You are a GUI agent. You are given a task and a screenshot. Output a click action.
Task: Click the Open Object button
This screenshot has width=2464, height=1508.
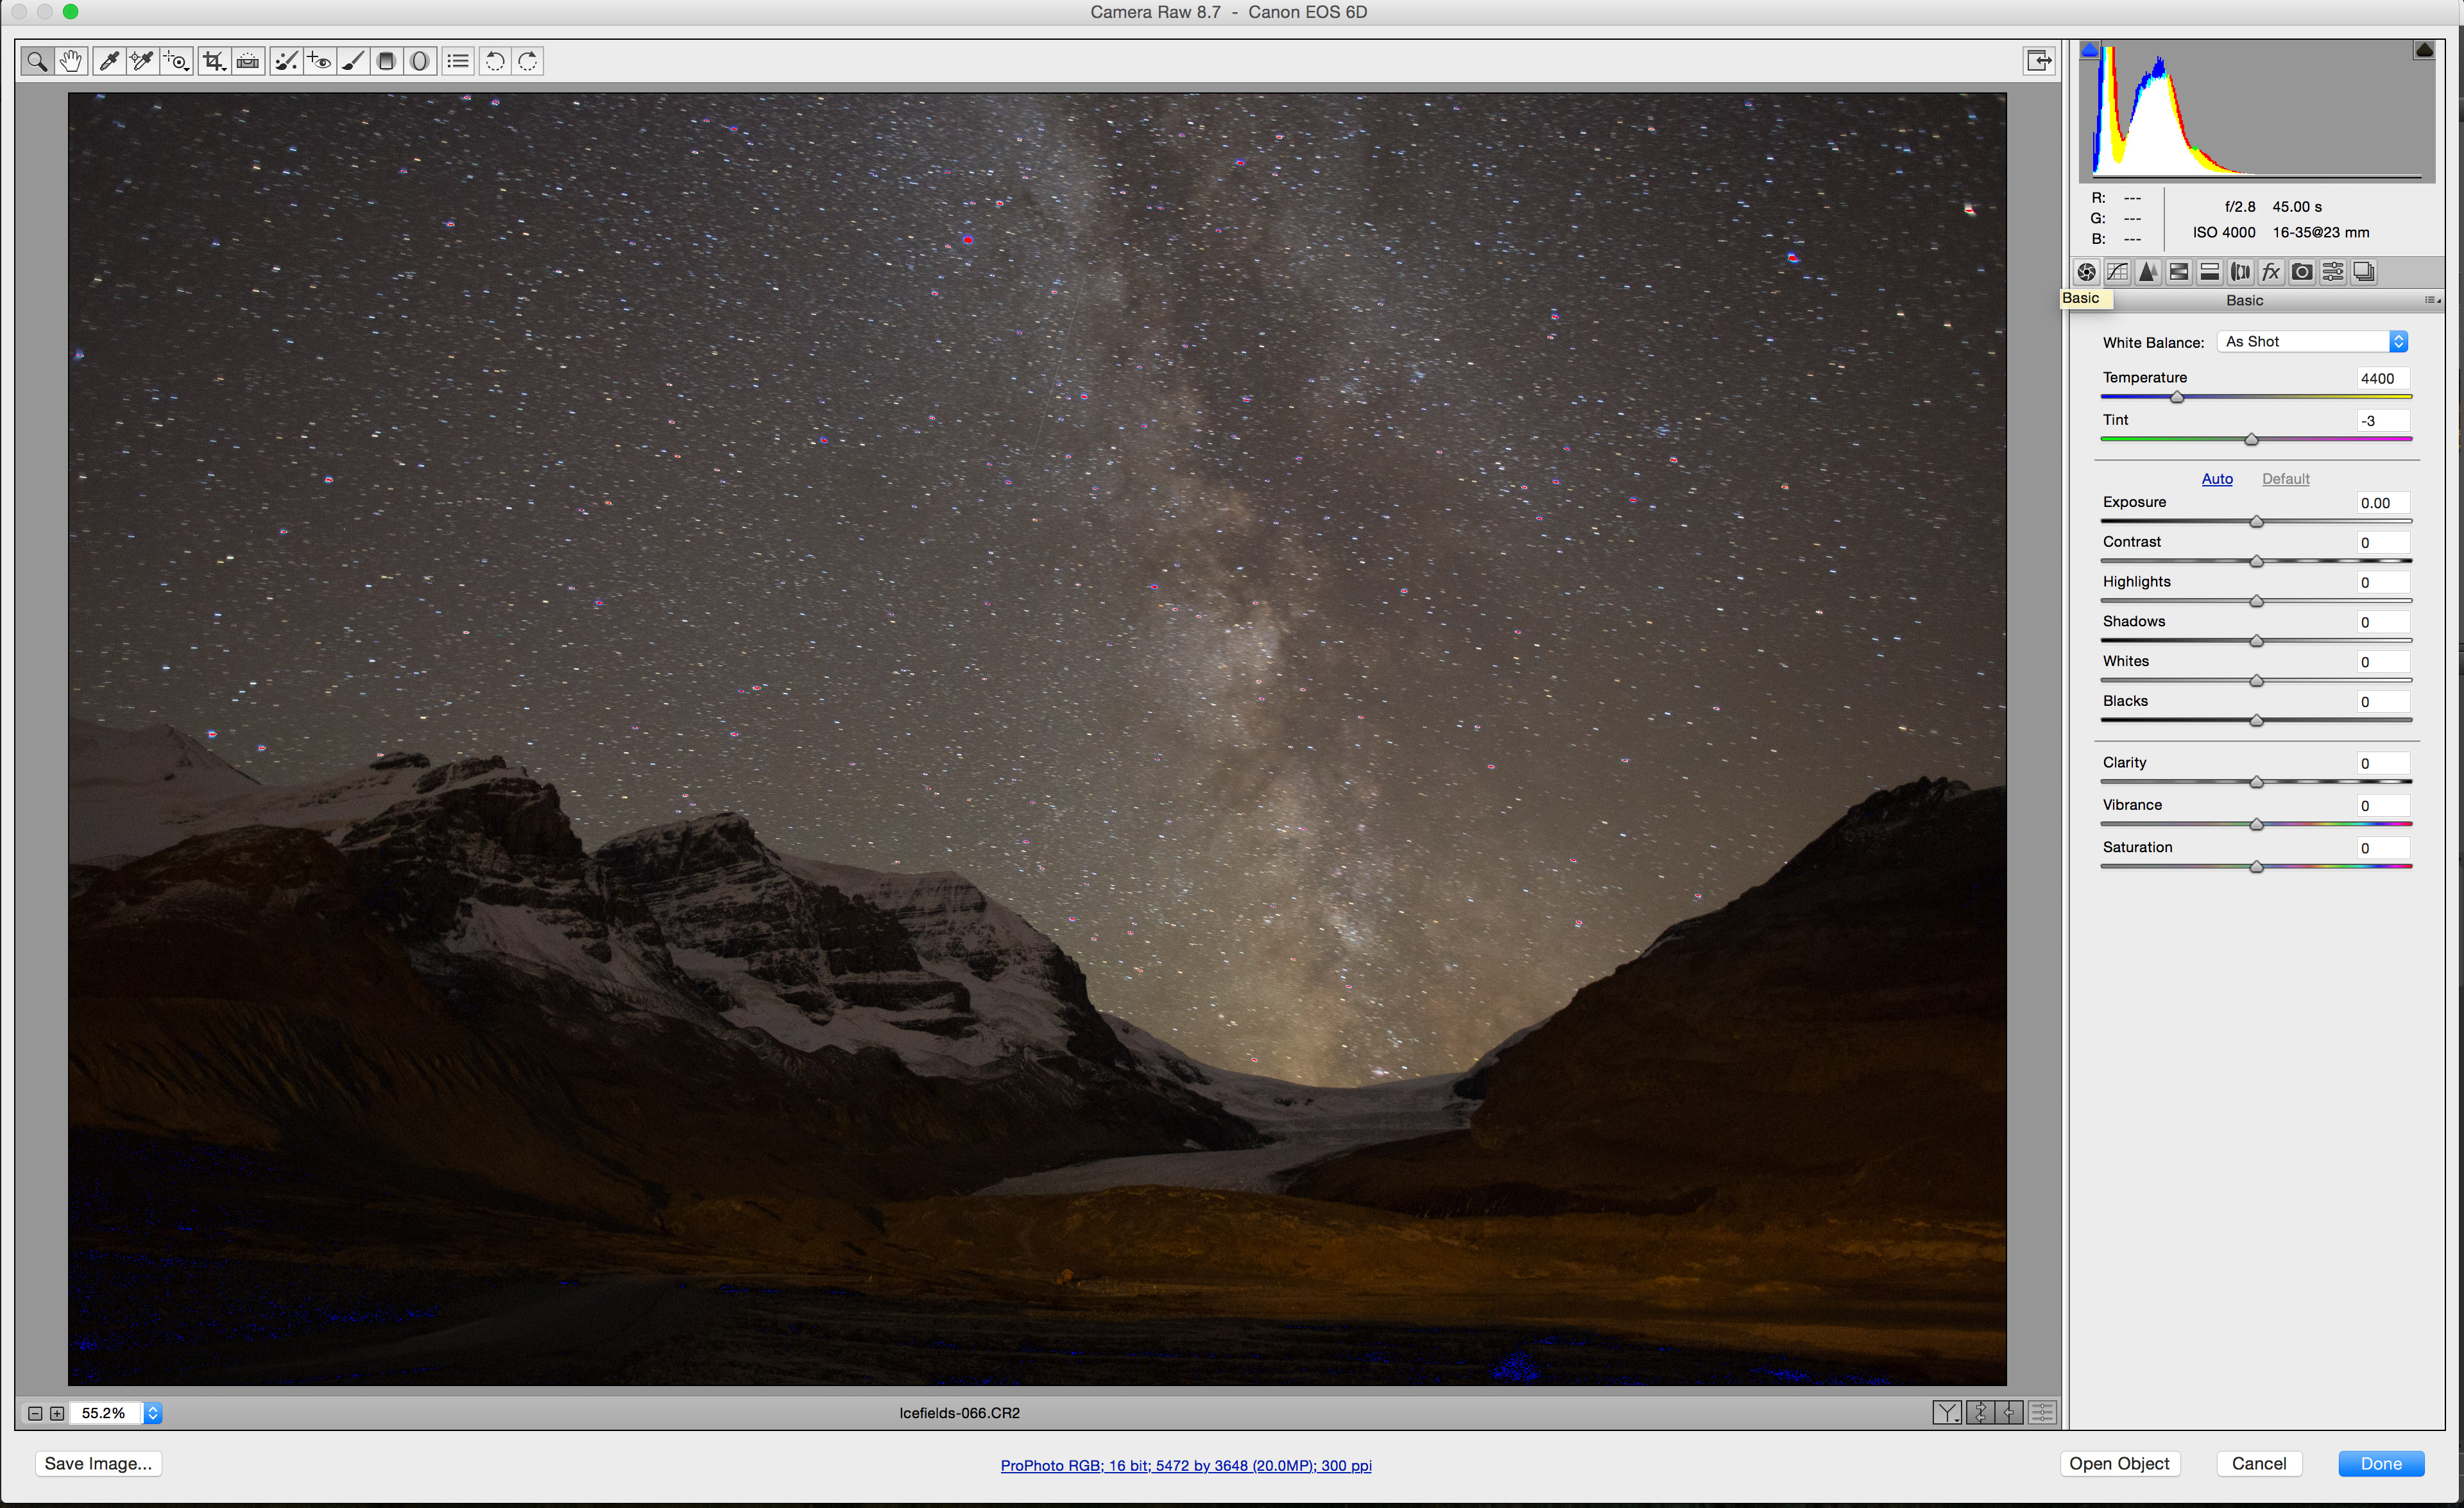(x=2119, y=1463)
